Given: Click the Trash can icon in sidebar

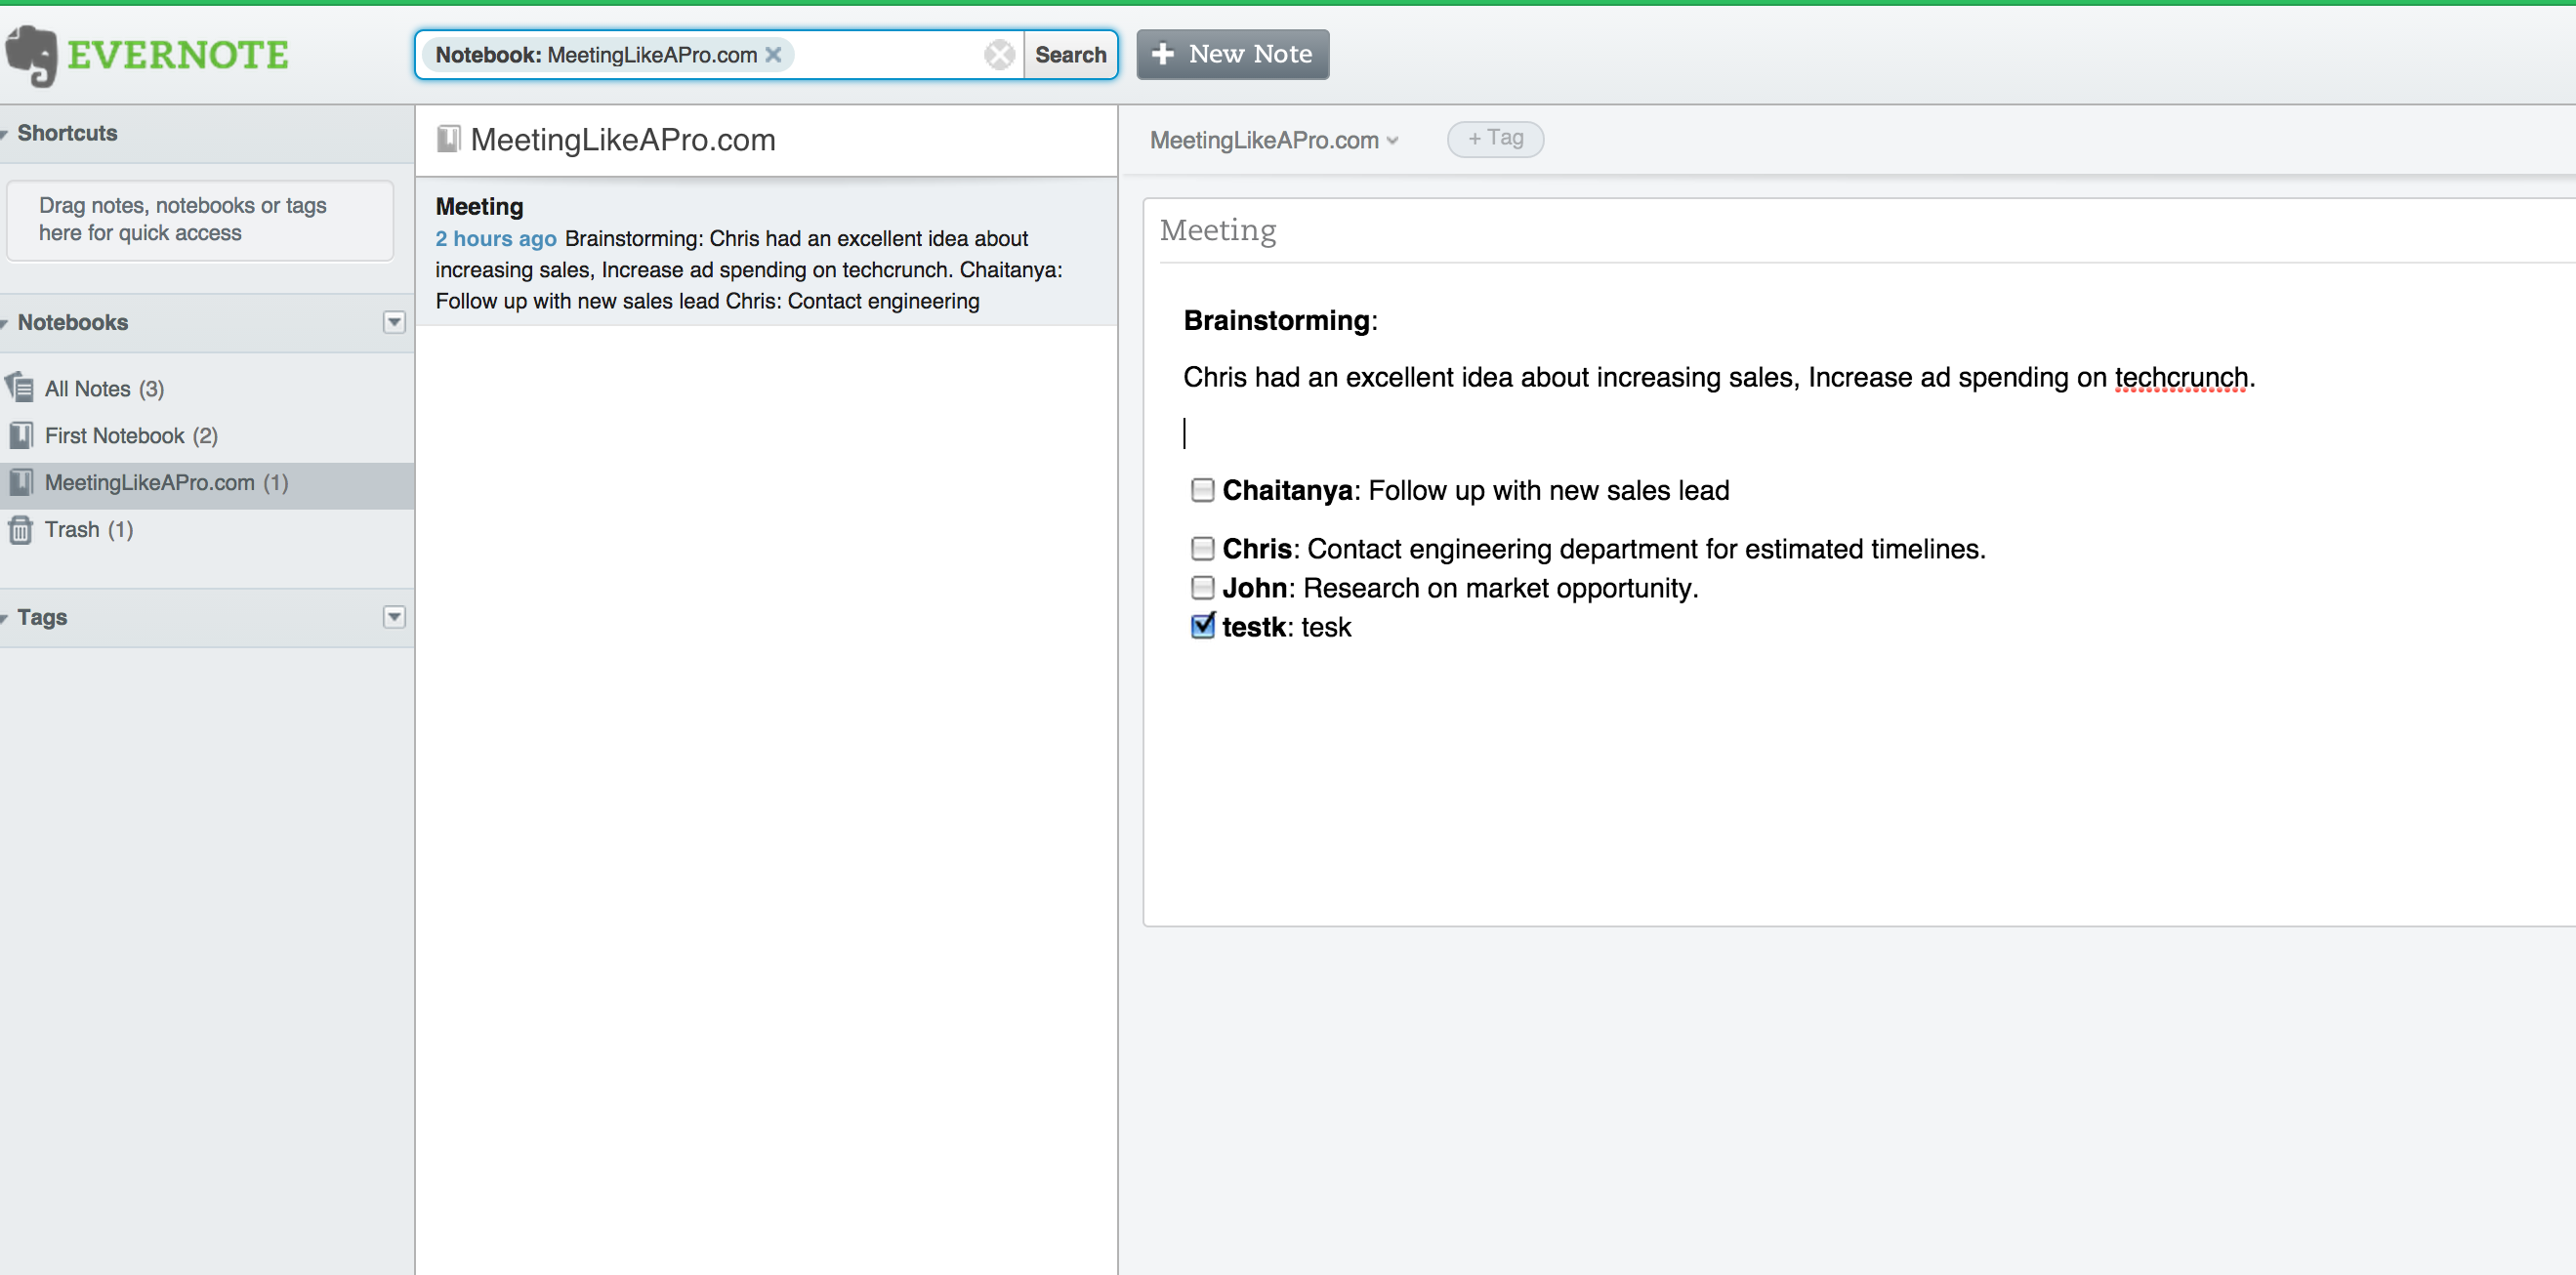Looking at the screenshot, I should click(x=20, y=529).
